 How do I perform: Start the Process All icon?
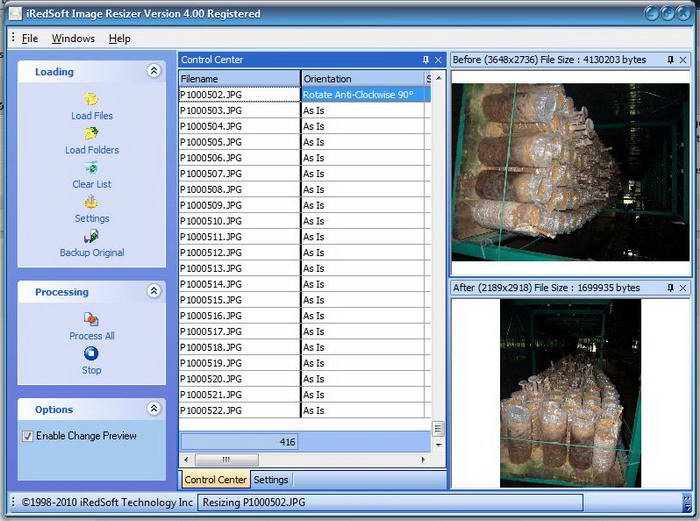(x=91, y=320)
